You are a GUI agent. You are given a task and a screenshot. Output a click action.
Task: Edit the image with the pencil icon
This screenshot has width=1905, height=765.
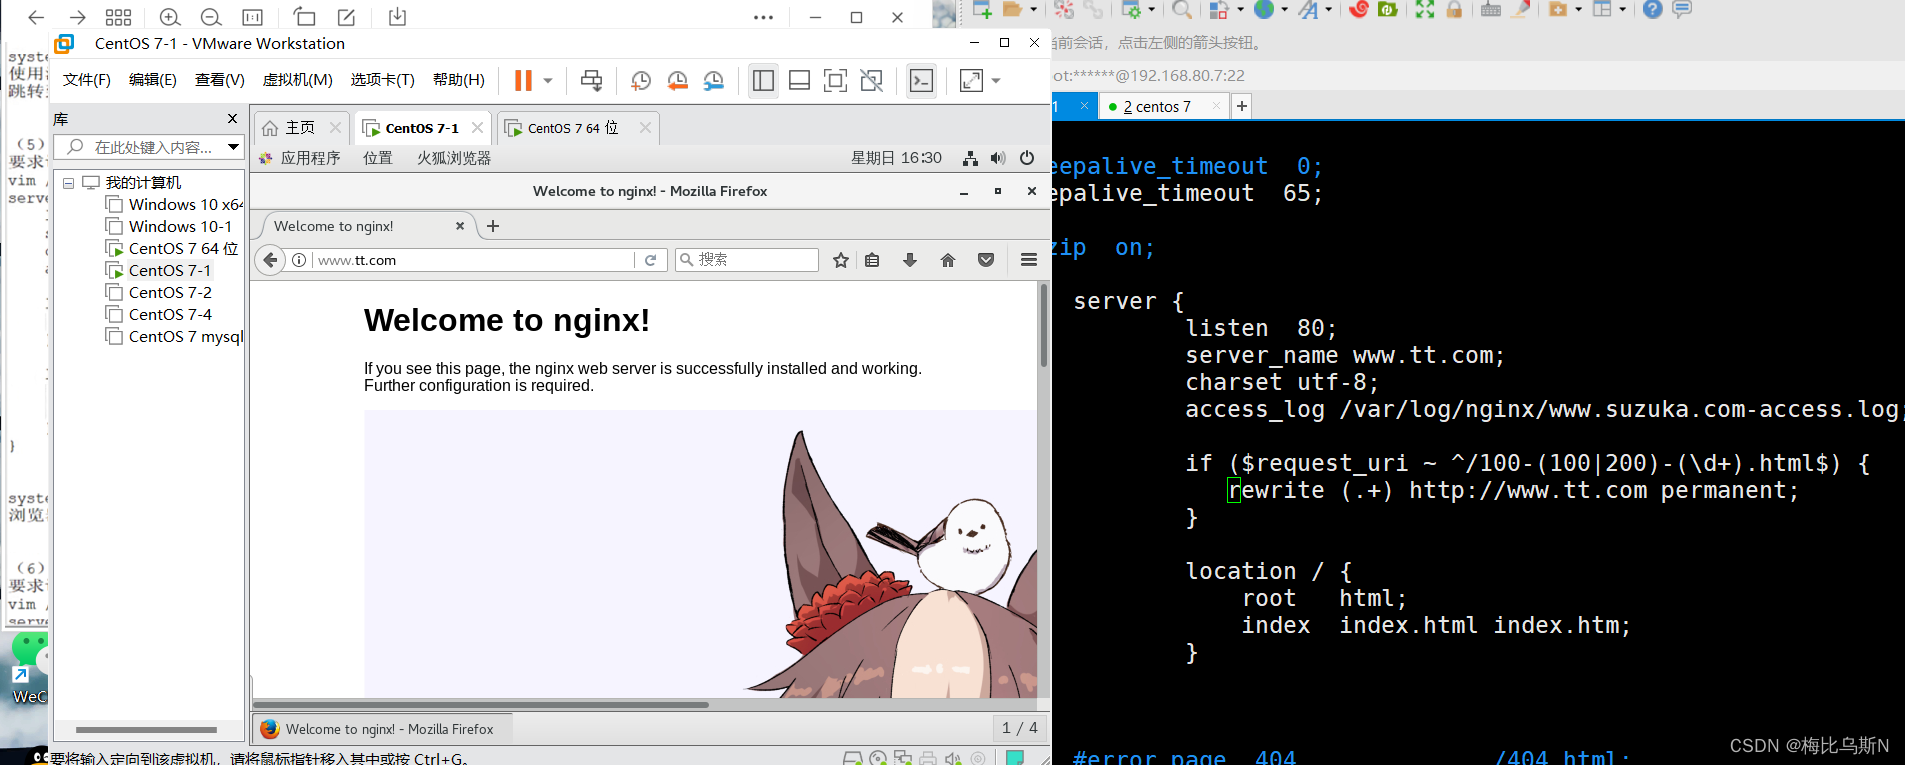tap(346, 17)
